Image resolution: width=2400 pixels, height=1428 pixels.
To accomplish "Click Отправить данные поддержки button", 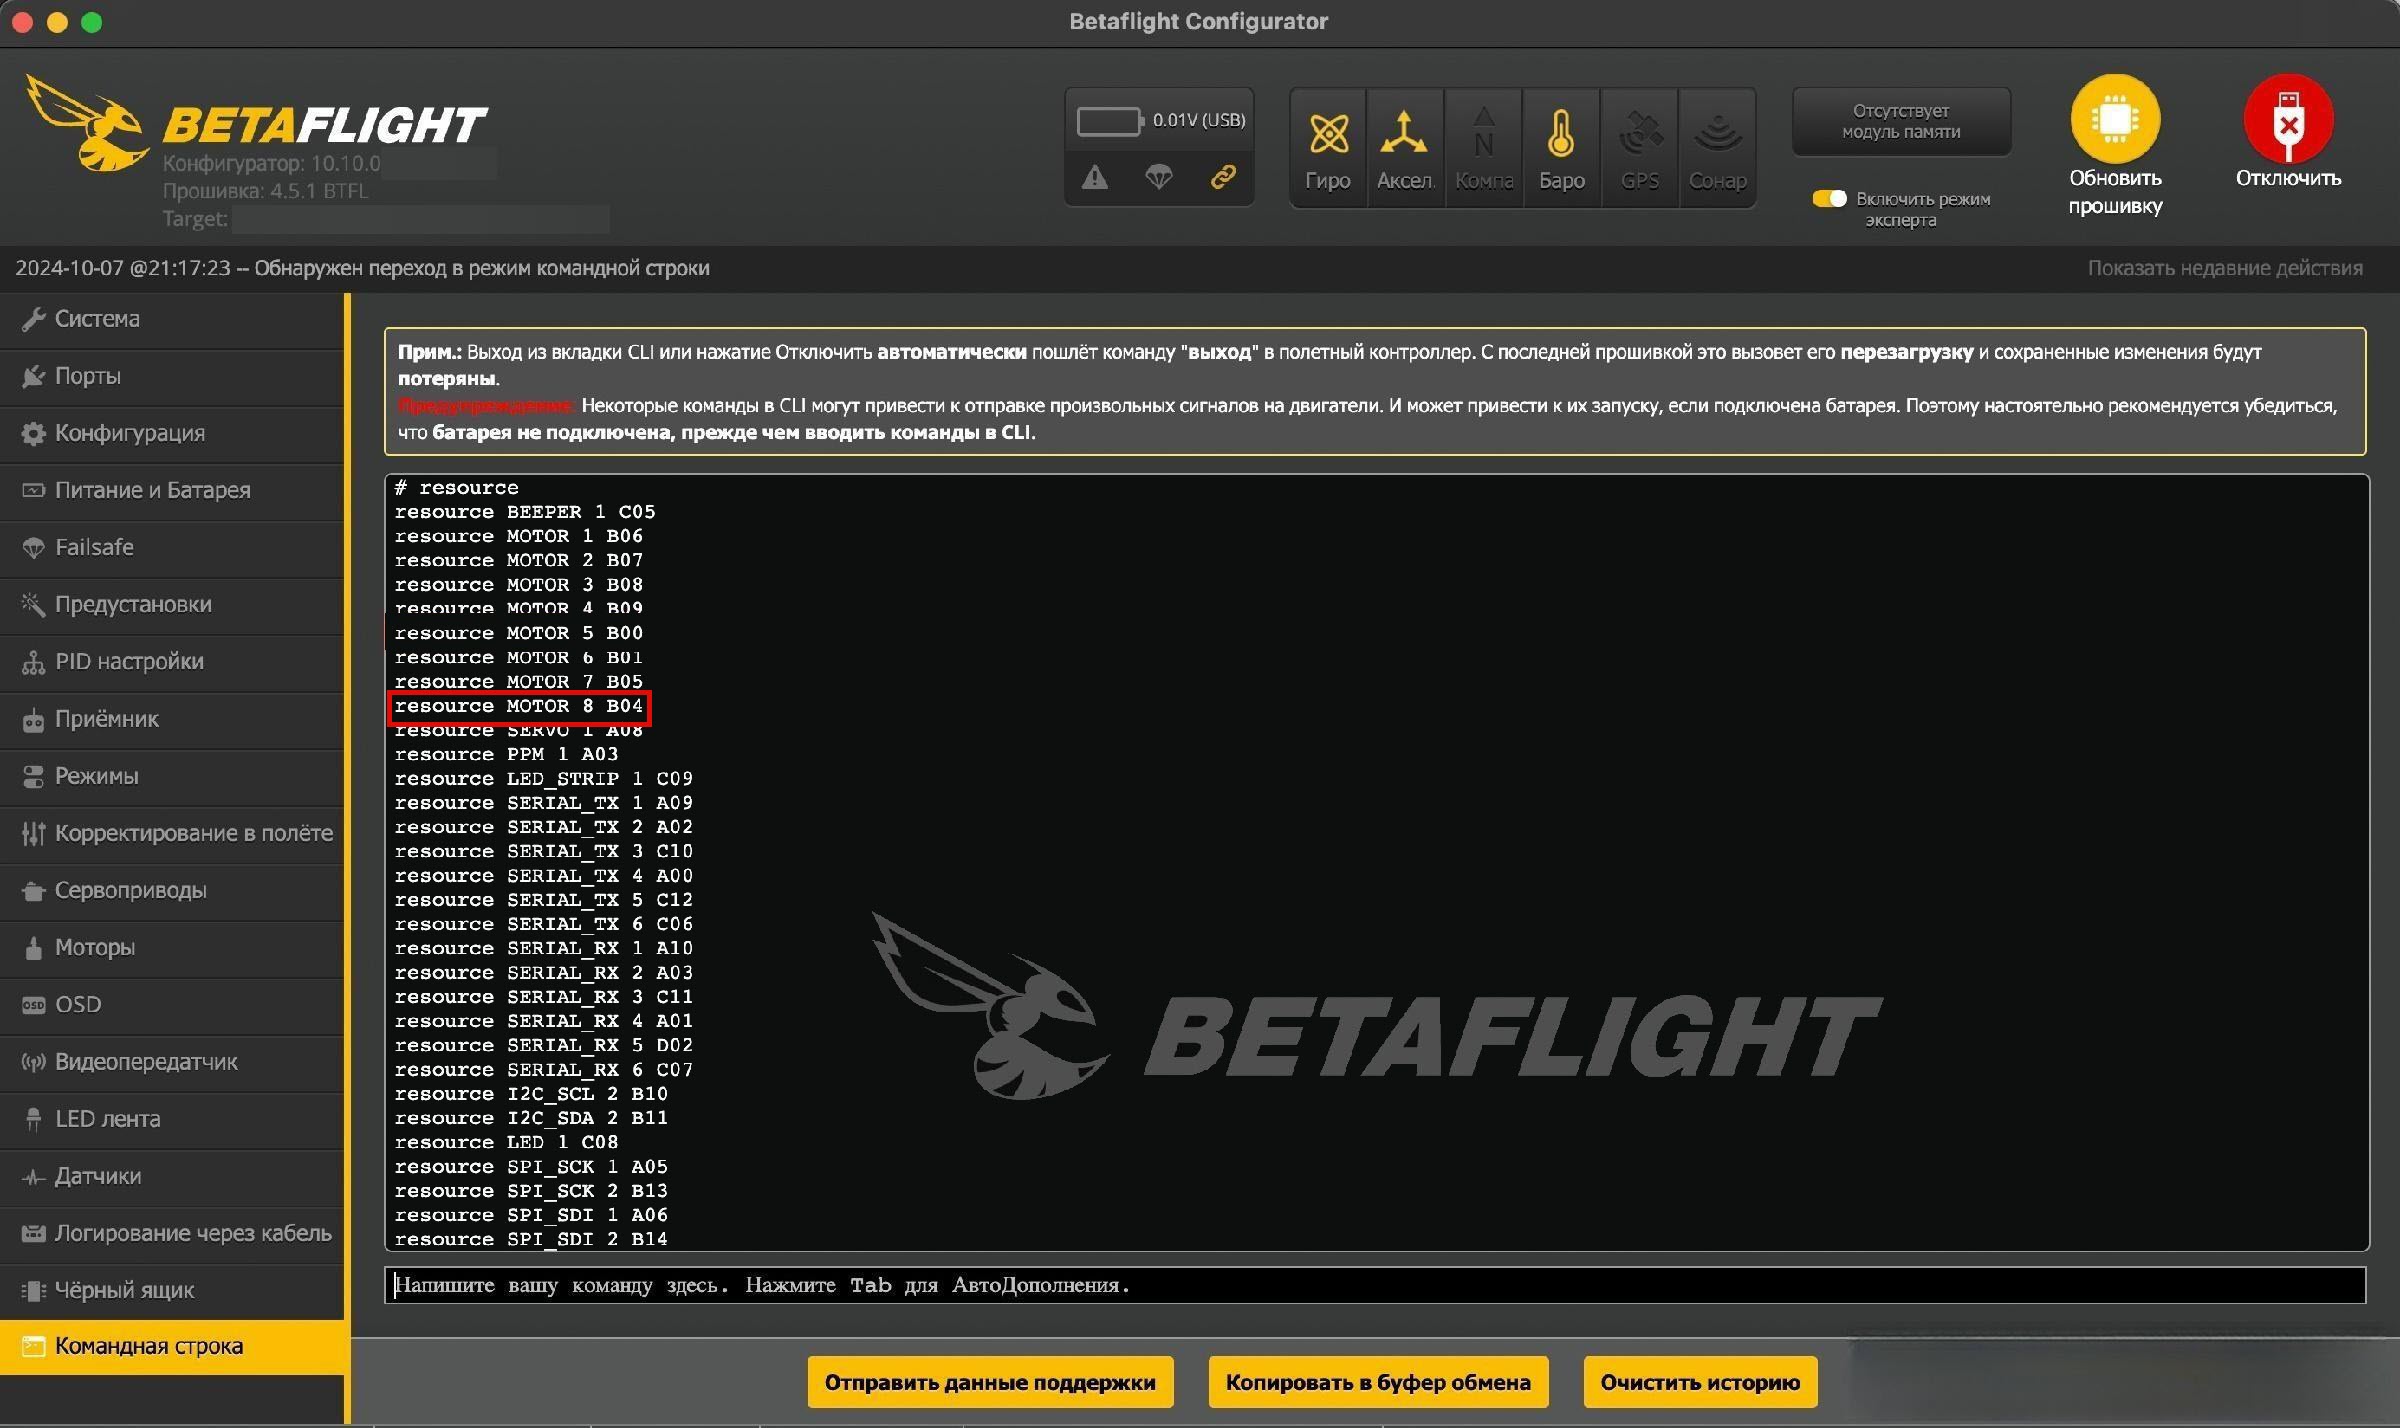I will (990, 1382).
